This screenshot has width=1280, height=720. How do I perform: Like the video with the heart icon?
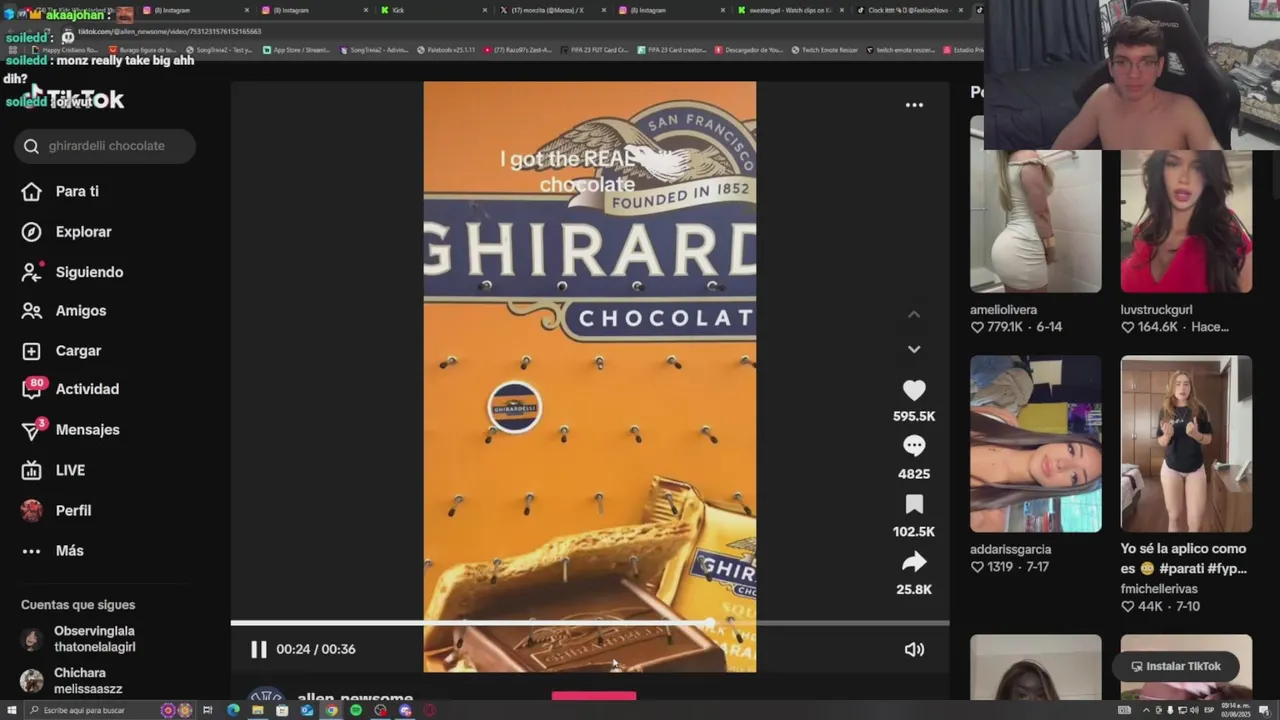tap(914, 391)
